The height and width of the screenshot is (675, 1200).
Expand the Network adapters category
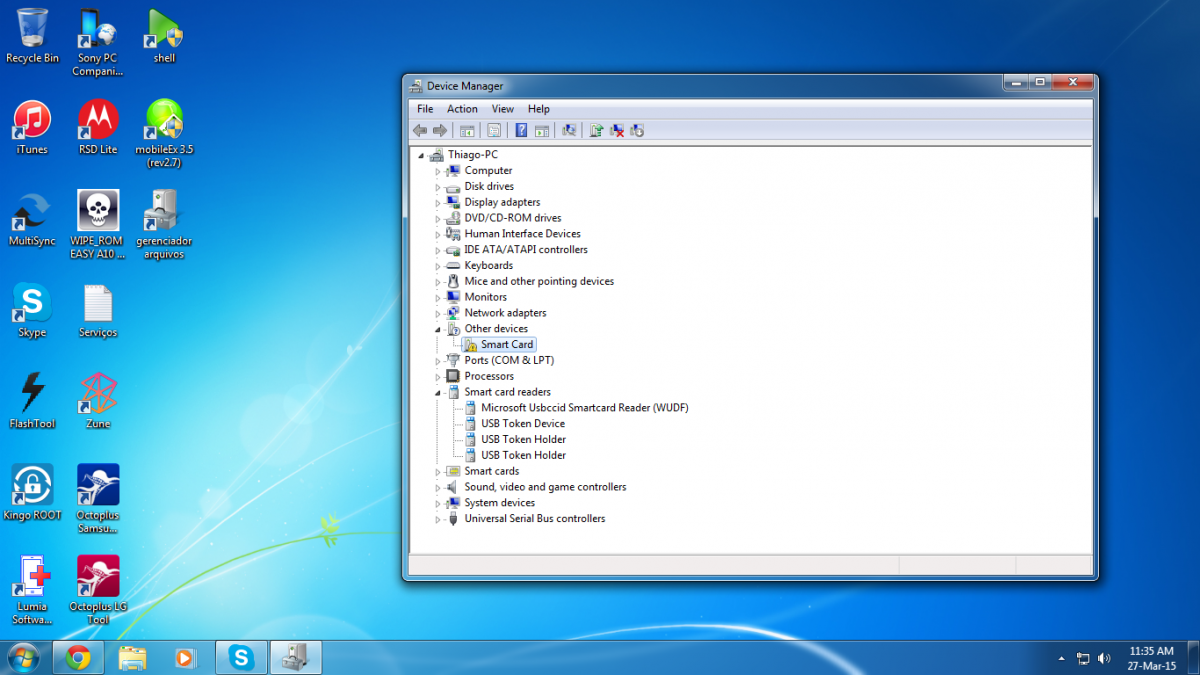[x=438, y=313]
